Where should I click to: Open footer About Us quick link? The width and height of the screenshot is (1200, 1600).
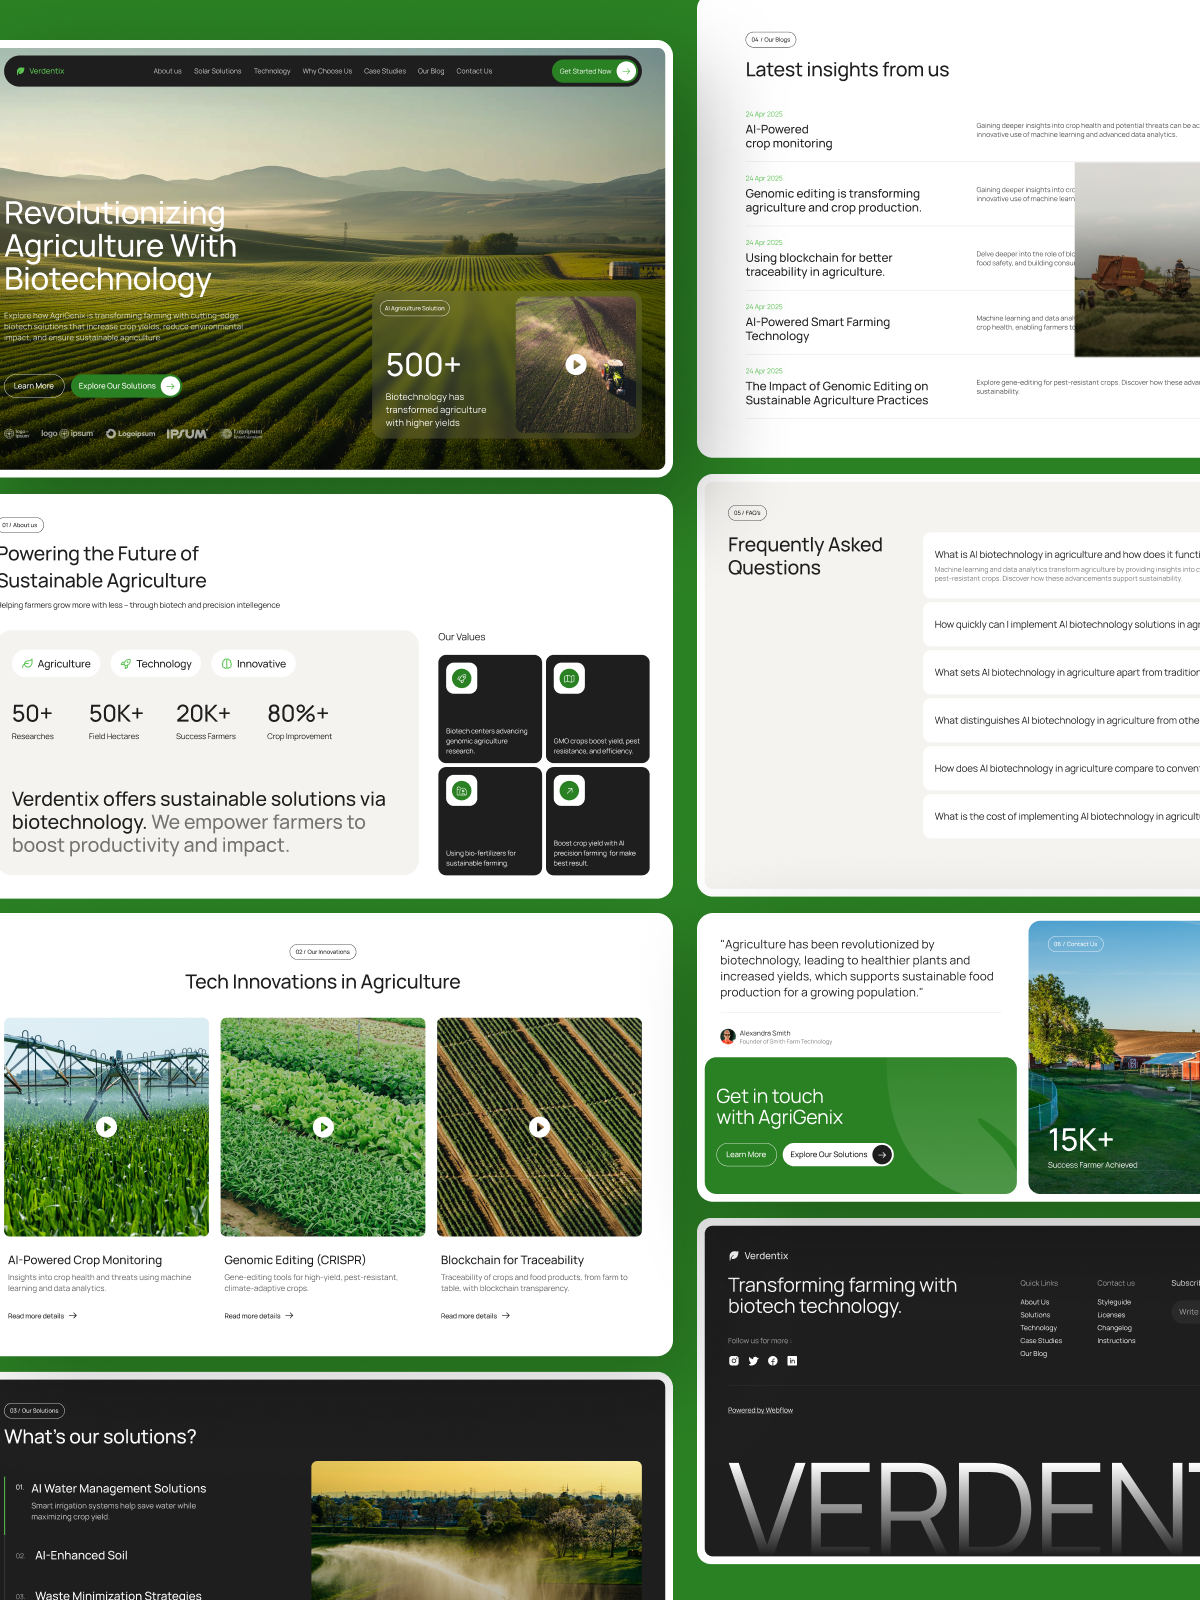pyautogui.click(x=1035, y=1302)
